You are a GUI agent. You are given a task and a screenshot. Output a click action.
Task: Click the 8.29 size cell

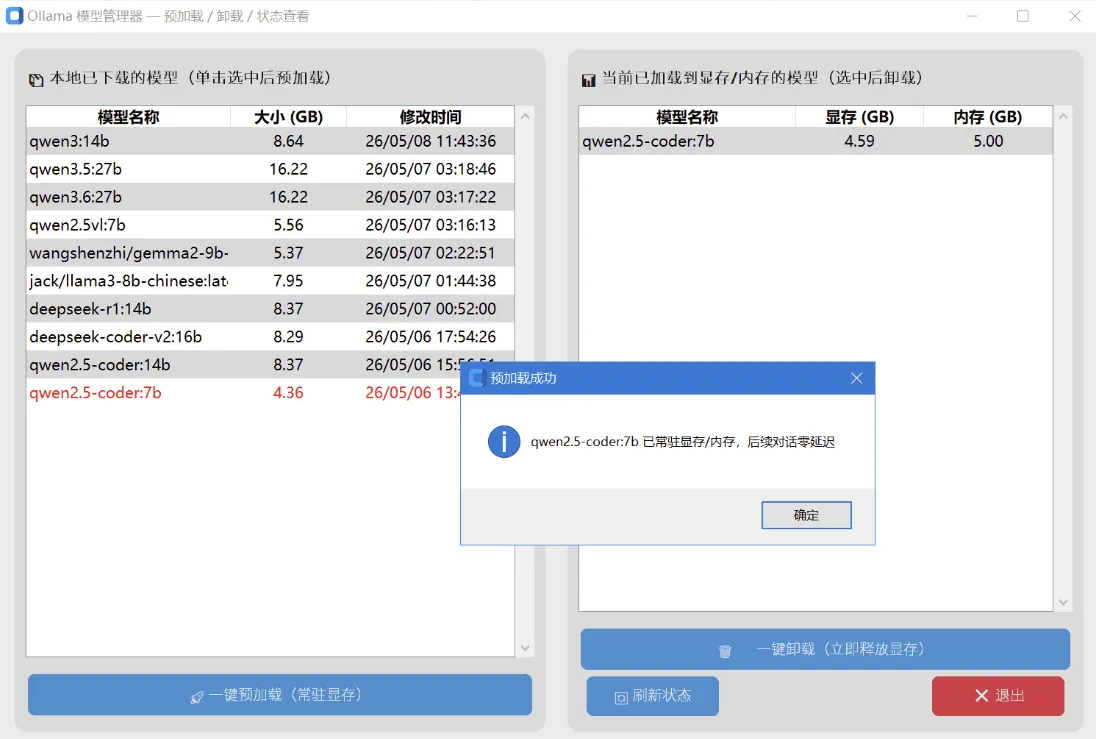288,337
